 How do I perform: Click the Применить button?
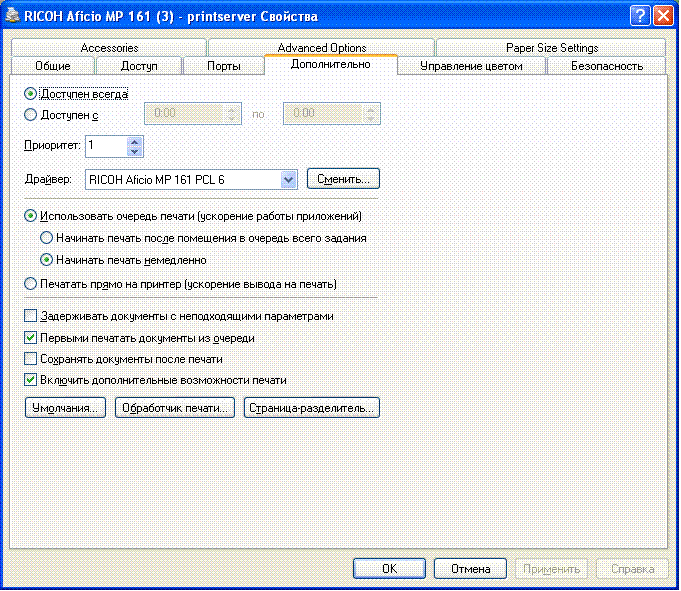click(551, 568)
